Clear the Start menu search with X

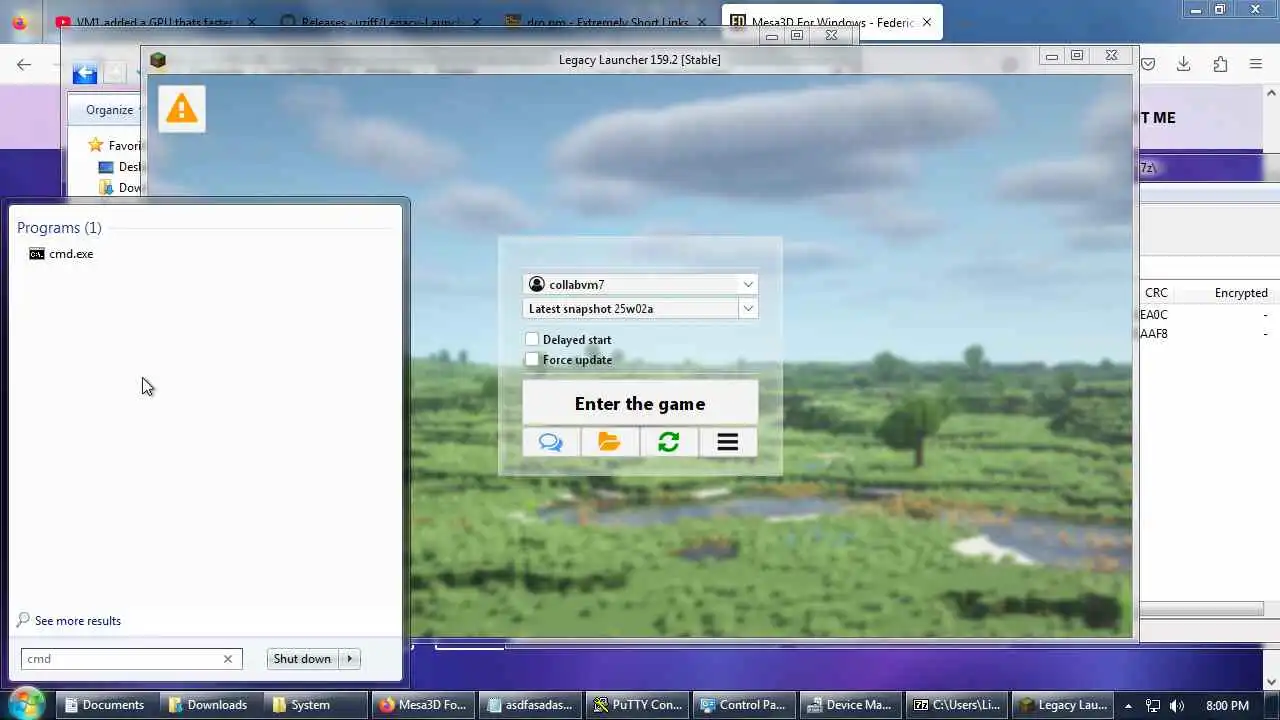click(x=228, y=659)
